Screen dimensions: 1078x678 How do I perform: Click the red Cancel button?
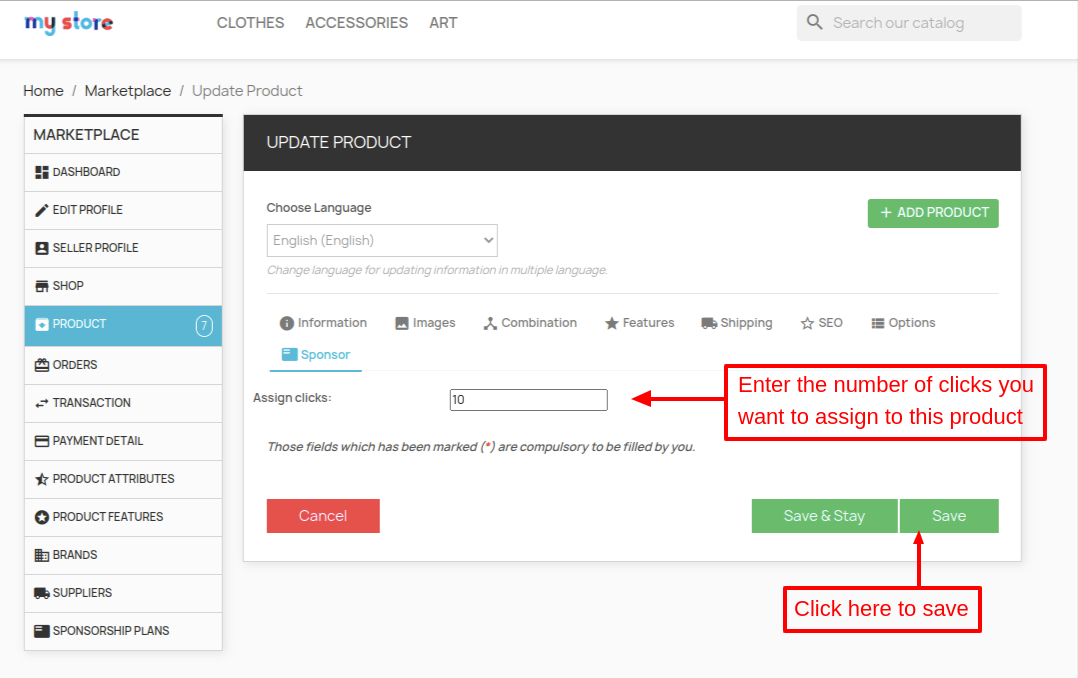coord(323,516)
